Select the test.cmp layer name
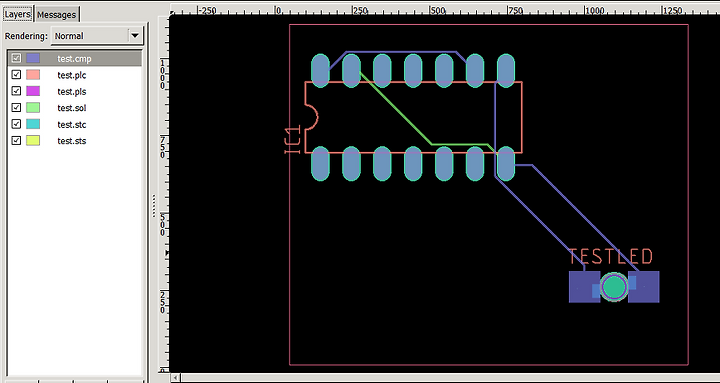720x383 pixels. 74,59
